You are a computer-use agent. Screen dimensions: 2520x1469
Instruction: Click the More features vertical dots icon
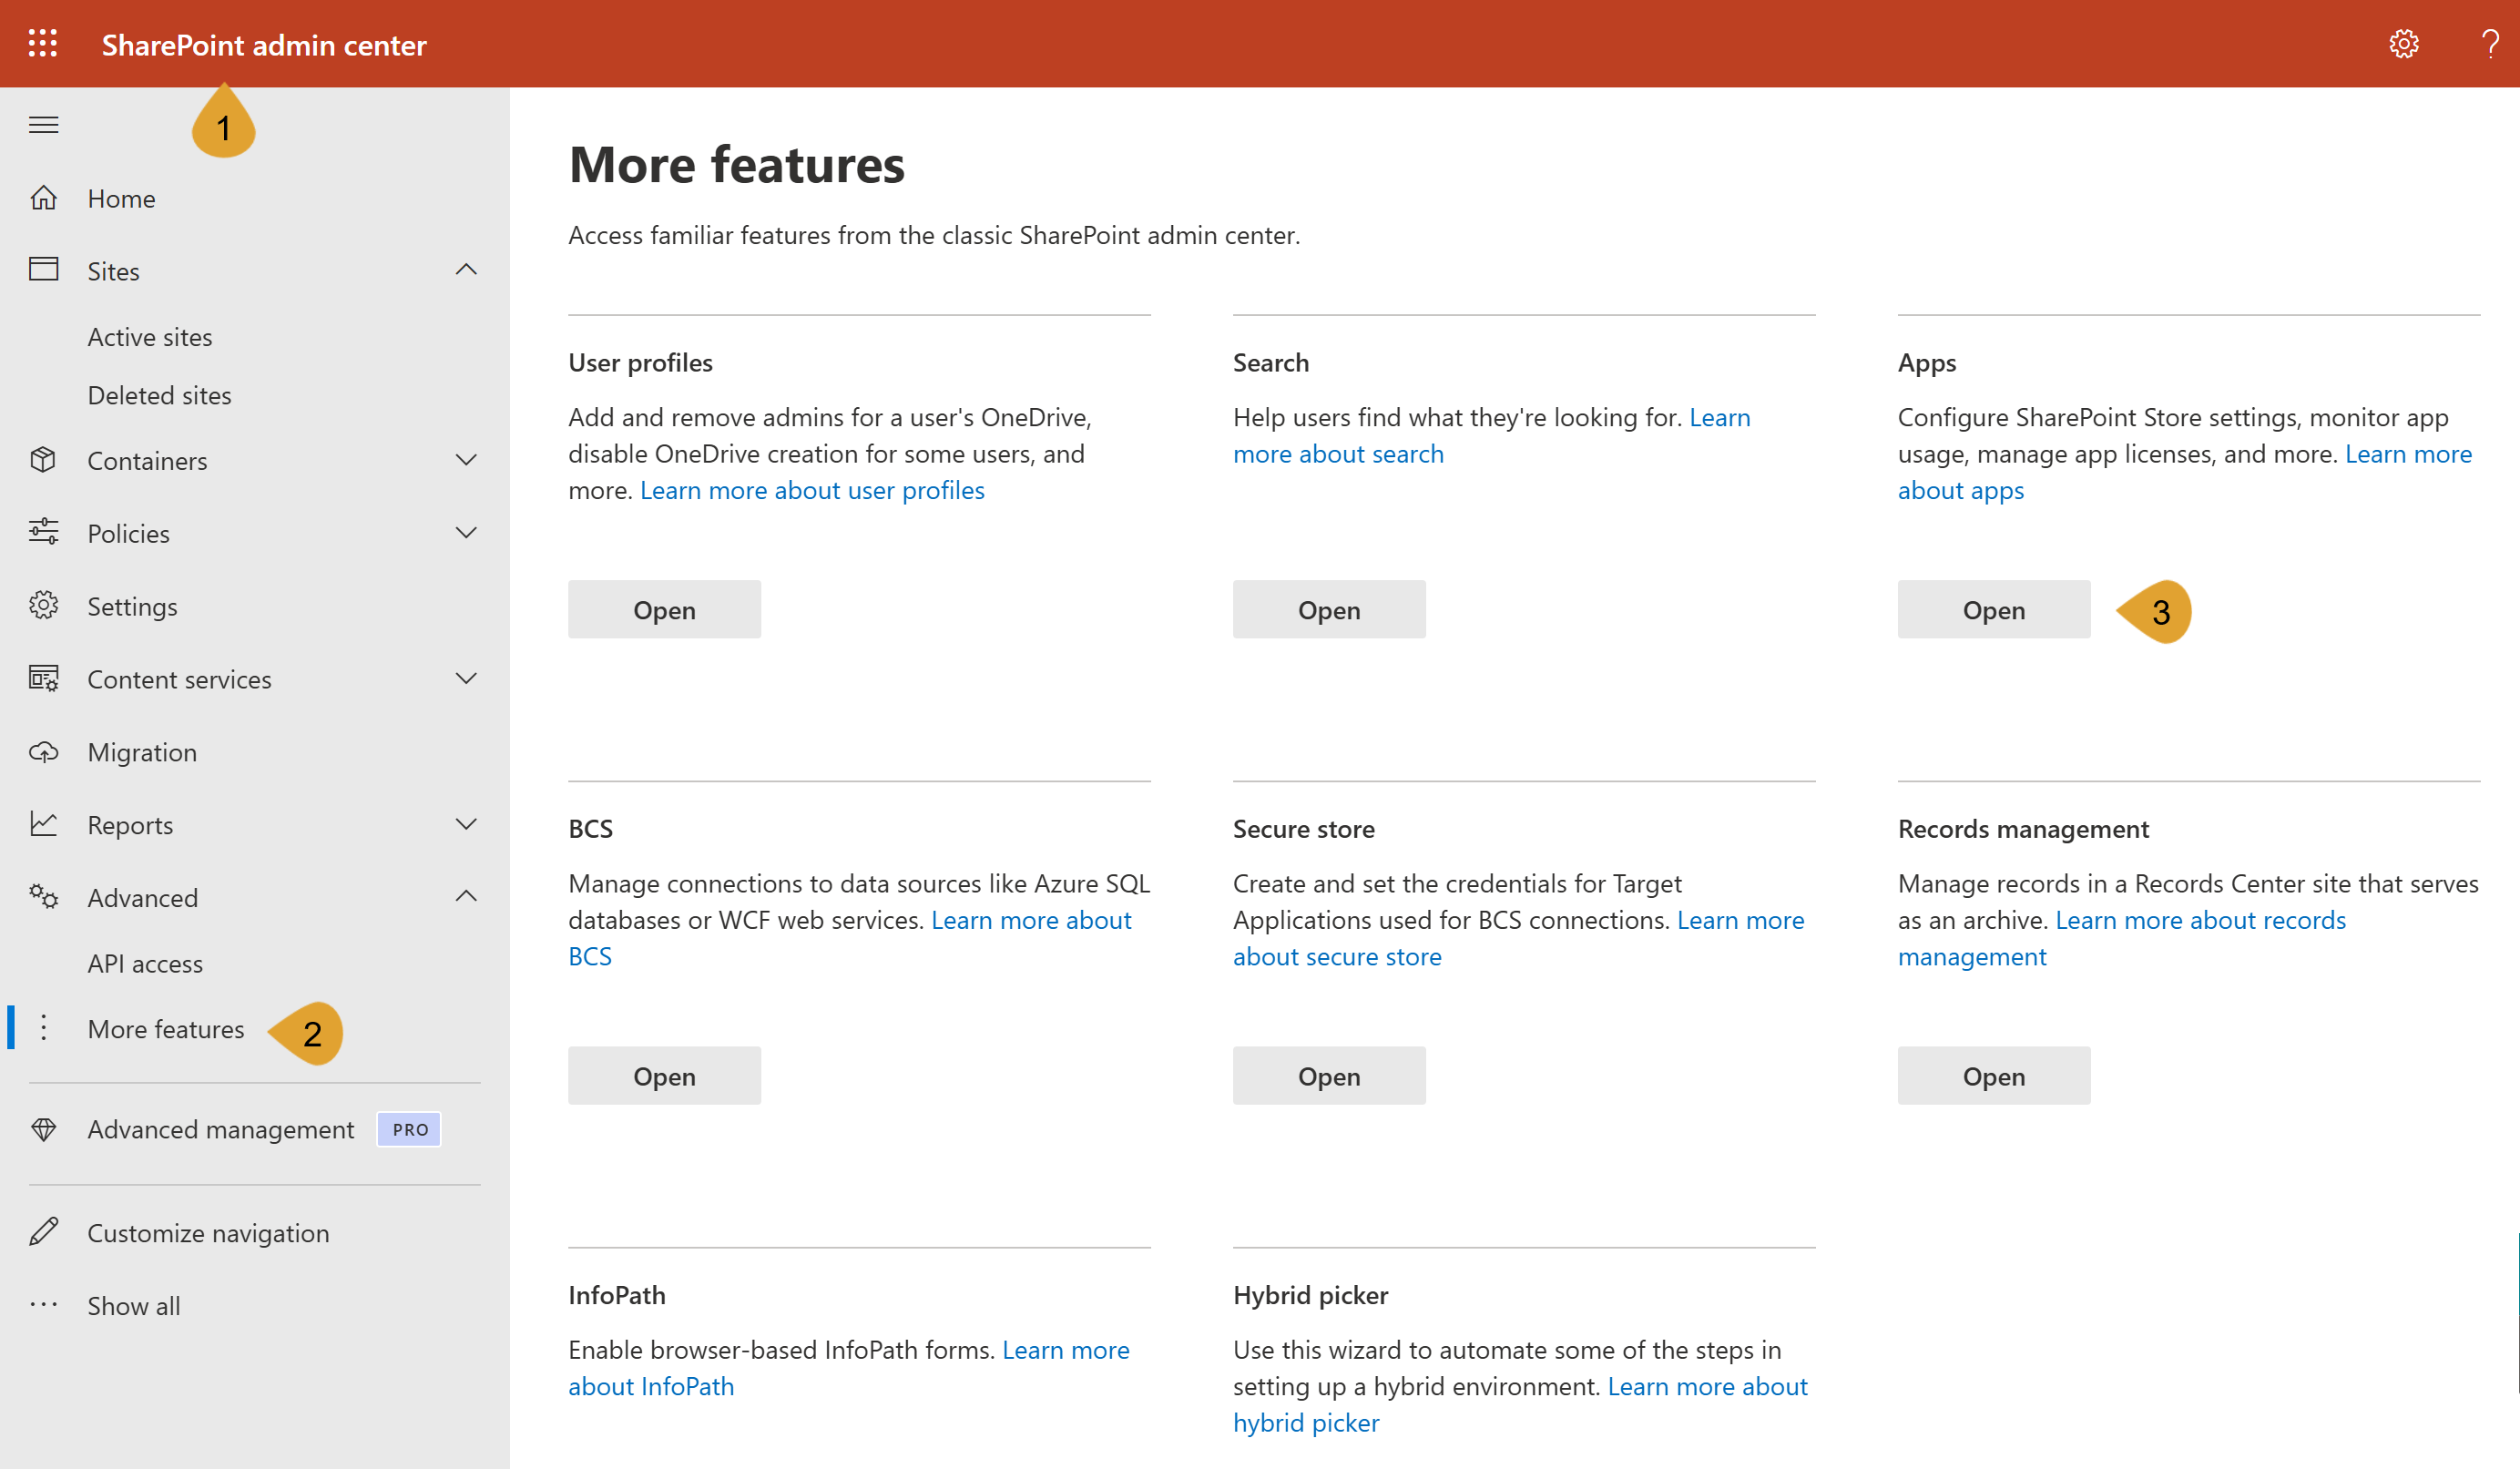pos(43,1028)
